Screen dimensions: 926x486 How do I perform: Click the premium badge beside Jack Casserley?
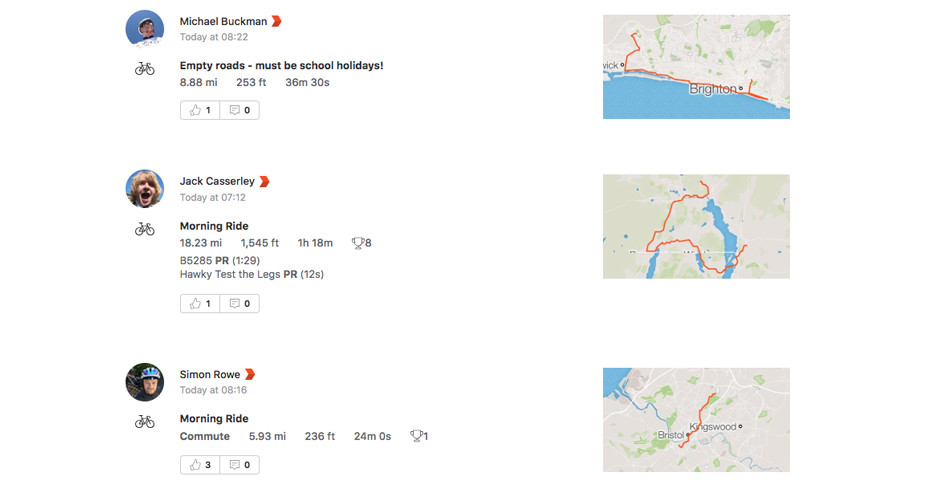tap(265, 181)
